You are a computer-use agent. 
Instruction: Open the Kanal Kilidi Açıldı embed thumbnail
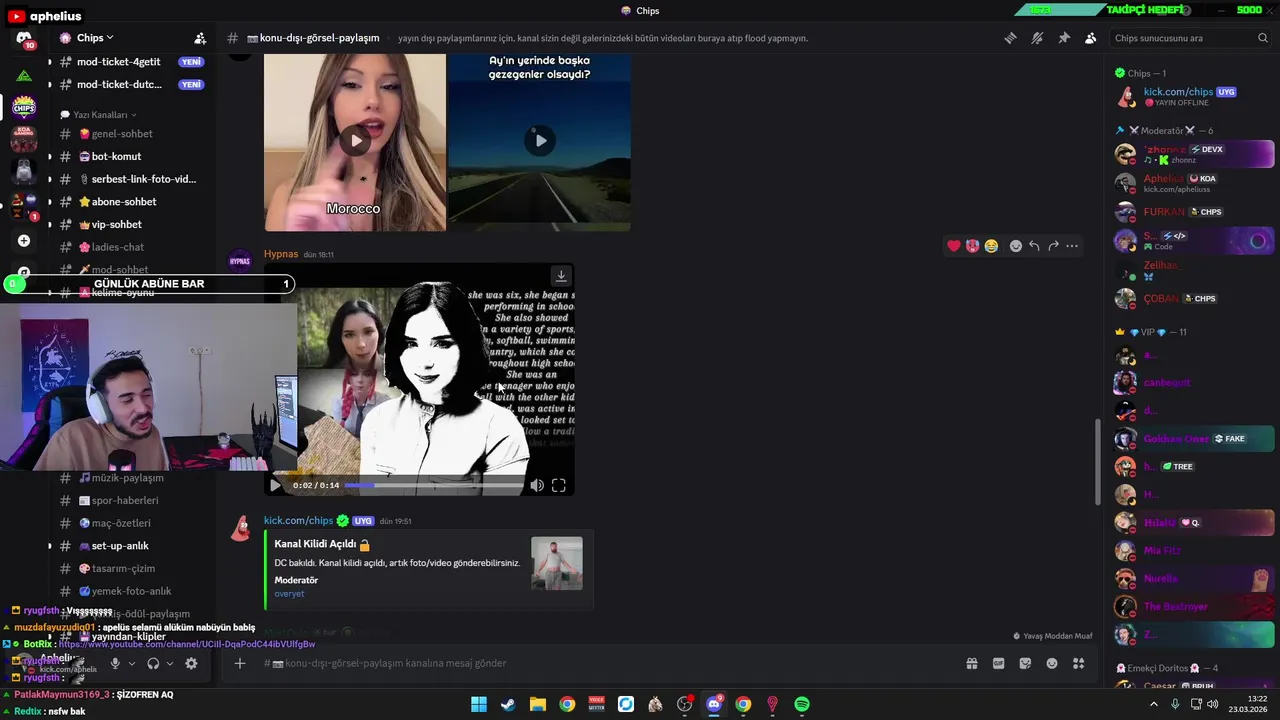pyautogui.click(x=557, y=563)
